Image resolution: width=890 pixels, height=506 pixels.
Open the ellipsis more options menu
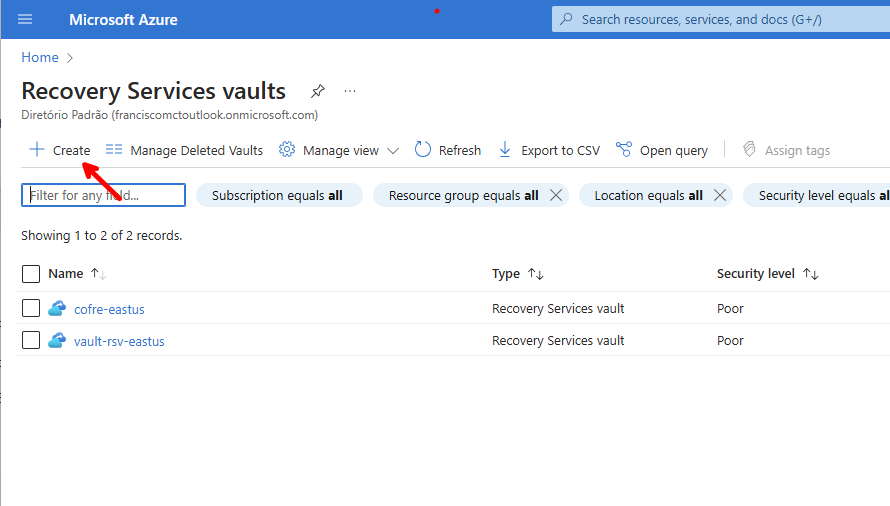350,91
